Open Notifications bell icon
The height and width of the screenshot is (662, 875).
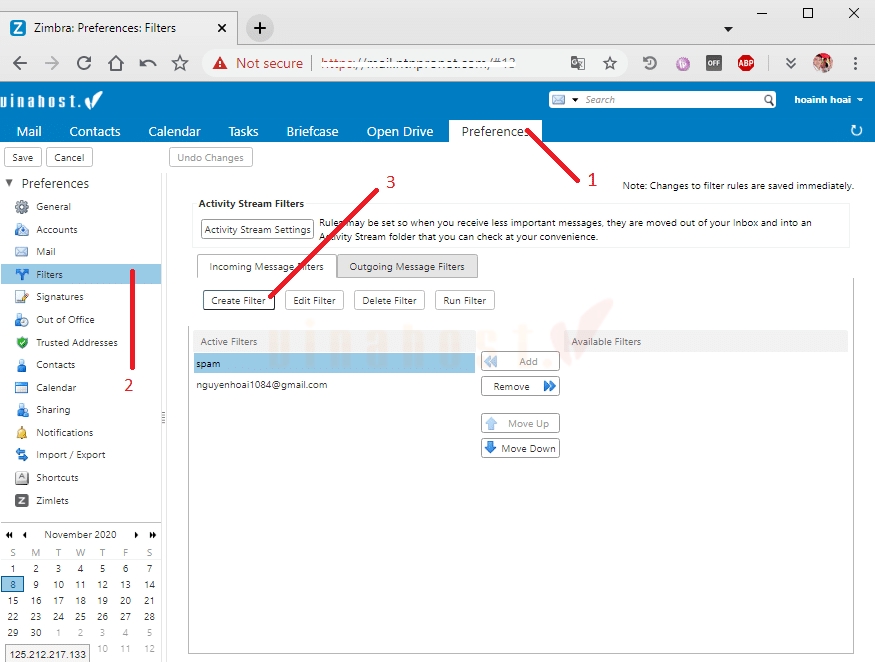[22, 433]
